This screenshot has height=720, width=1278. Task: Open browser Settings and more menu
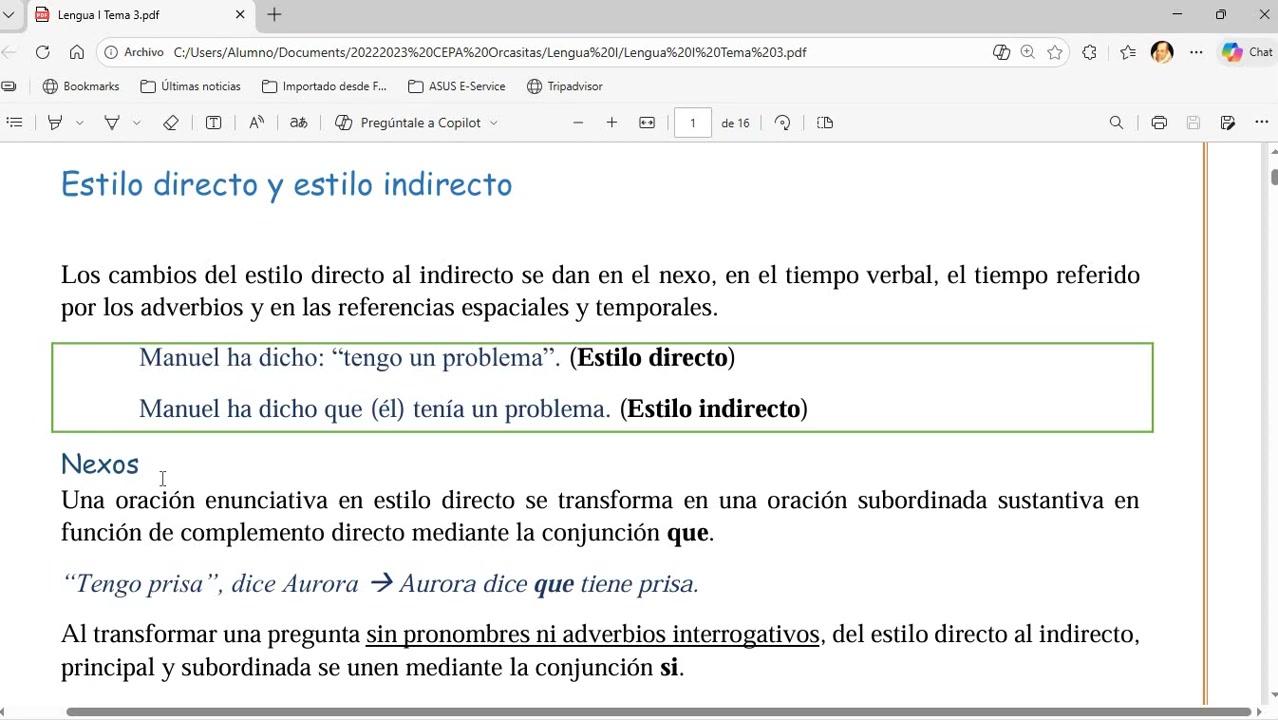pyautogui.click(x=1196, y=52)
